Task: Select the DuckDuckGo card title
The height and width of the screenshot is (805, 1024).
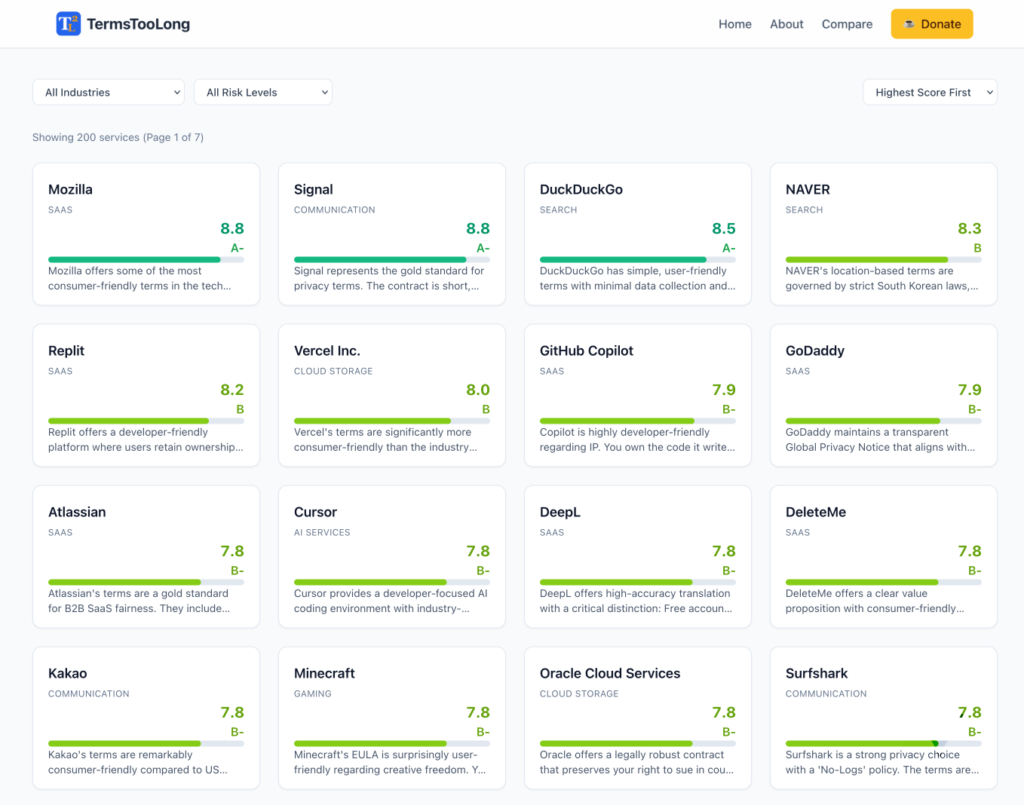Action: pyautogui.click(x=581, y=189)
